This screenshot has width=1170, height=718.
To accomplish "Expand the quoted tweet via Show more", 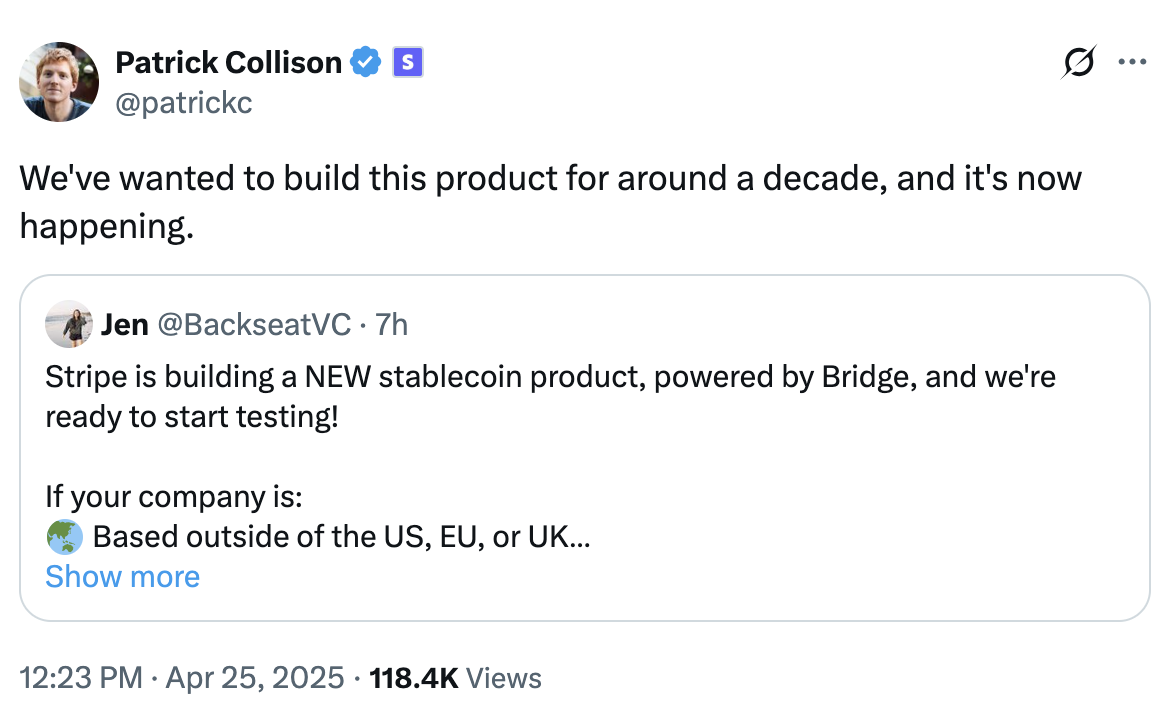I will pyautogui.click(x=122, y=576).
